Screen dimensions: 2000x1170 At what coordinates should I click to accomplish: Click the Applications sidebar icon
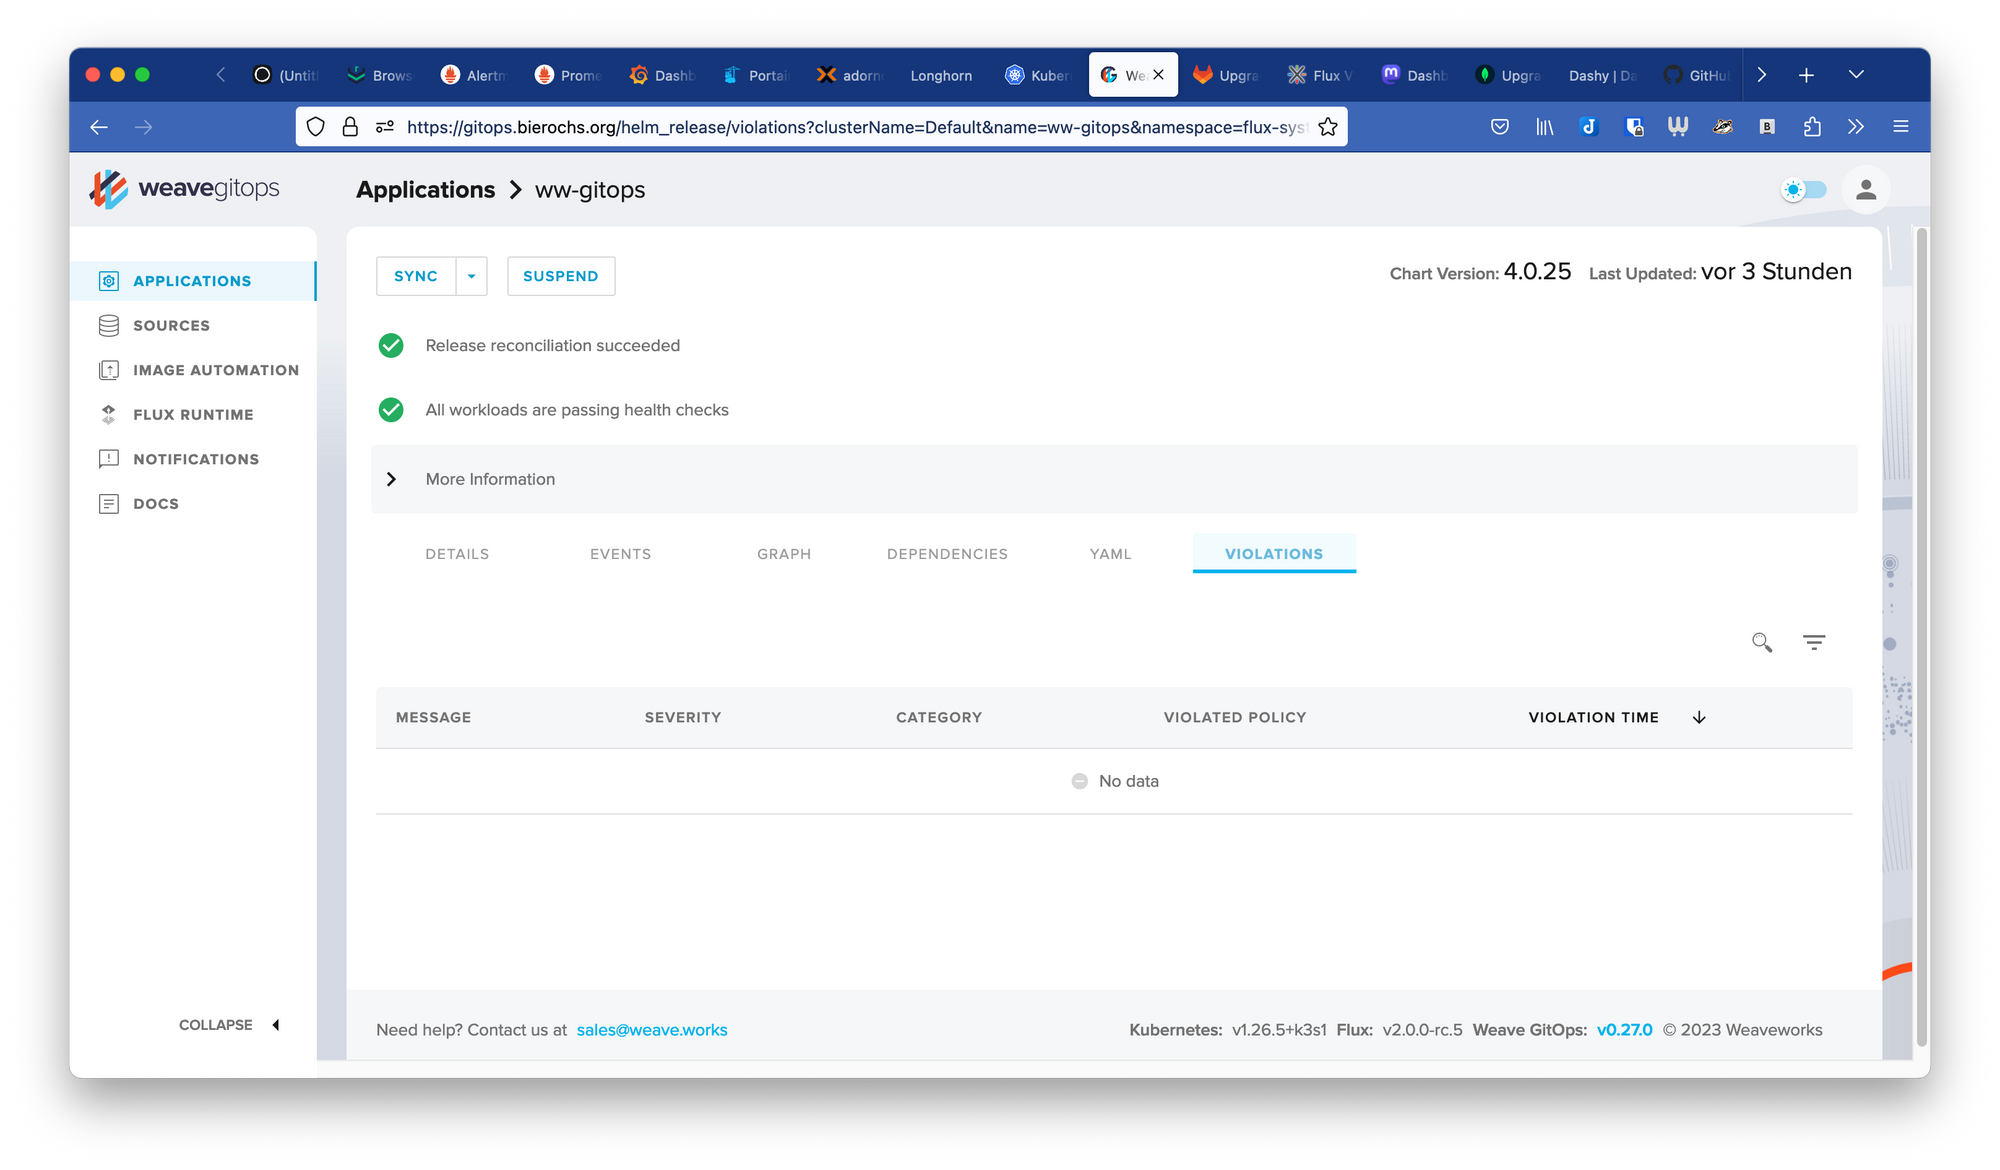(109, 281)
